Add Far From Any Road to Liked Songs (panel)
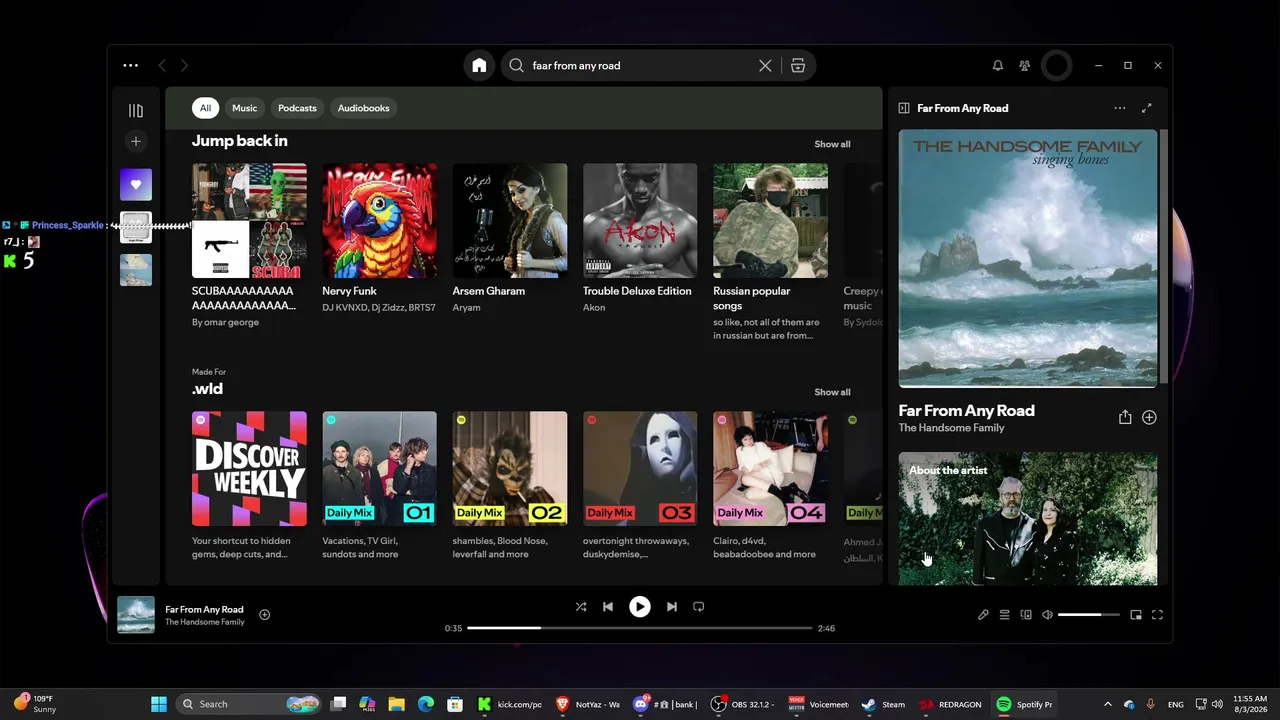 click(x=1149, y=417)
